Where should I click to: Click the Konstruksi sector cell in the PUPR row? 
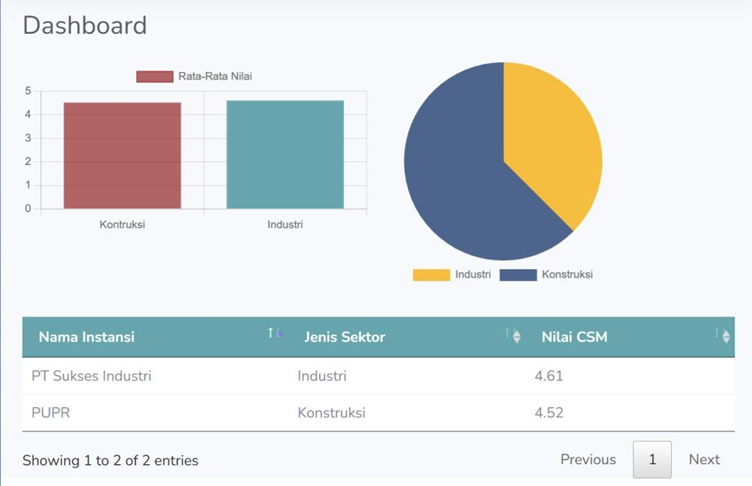[331, 412]
